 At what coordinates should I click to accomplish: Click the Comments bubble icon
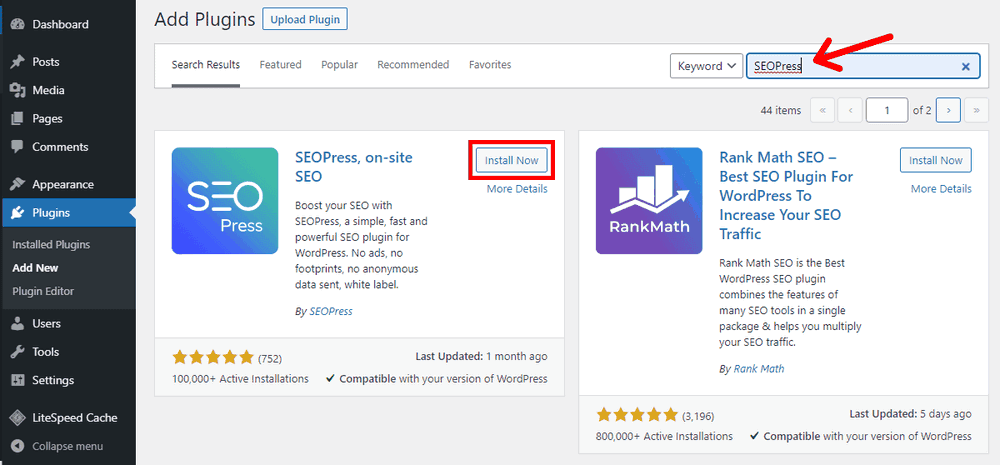[18, 147]
